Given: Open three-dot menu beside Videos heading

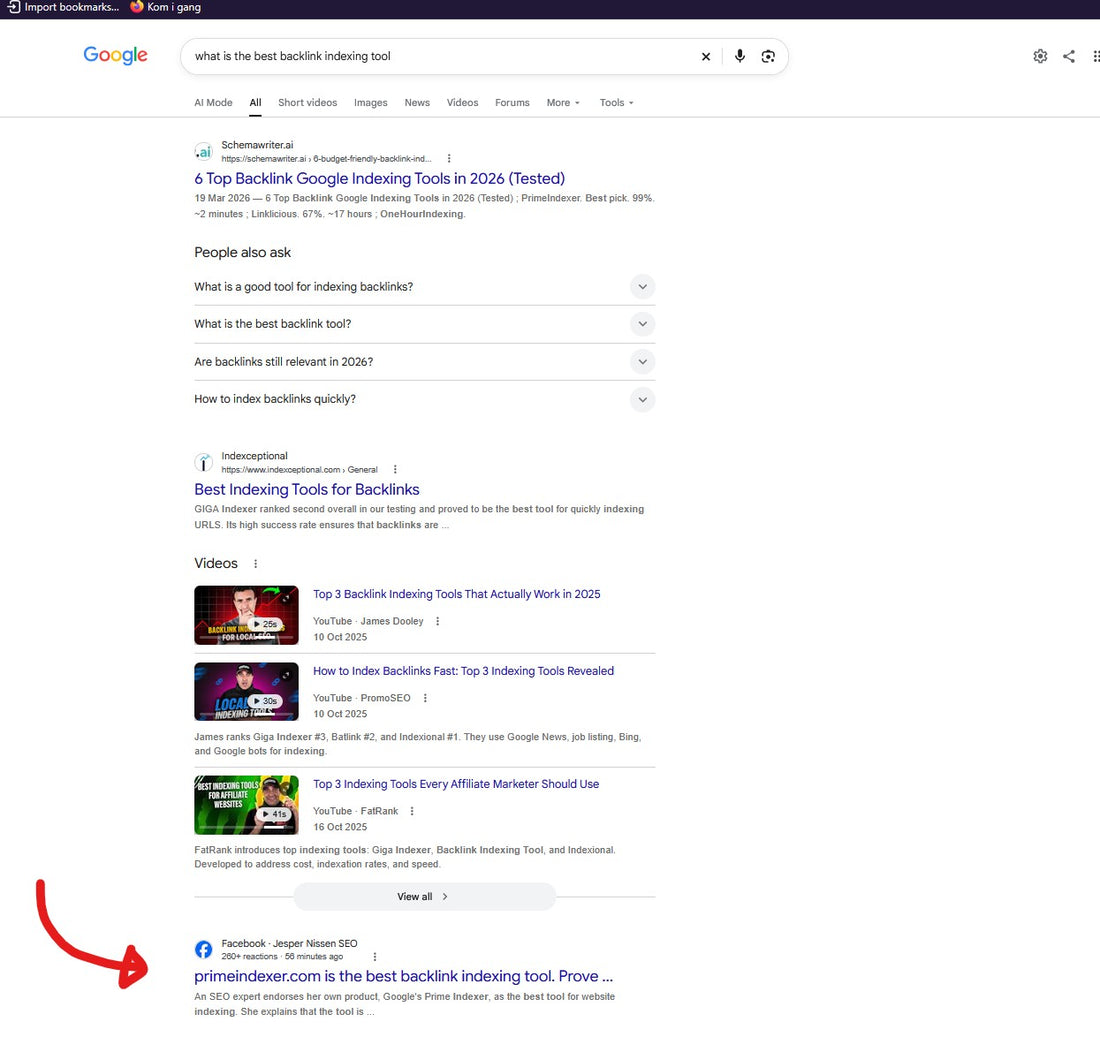Looking at the screenshot, I should click(x=255, y=563).
